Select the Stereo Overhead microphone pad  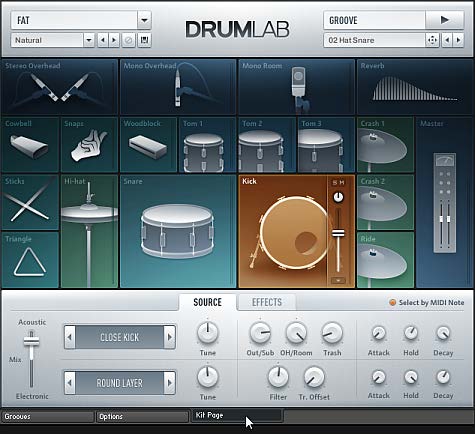click(x=60, y=87)
